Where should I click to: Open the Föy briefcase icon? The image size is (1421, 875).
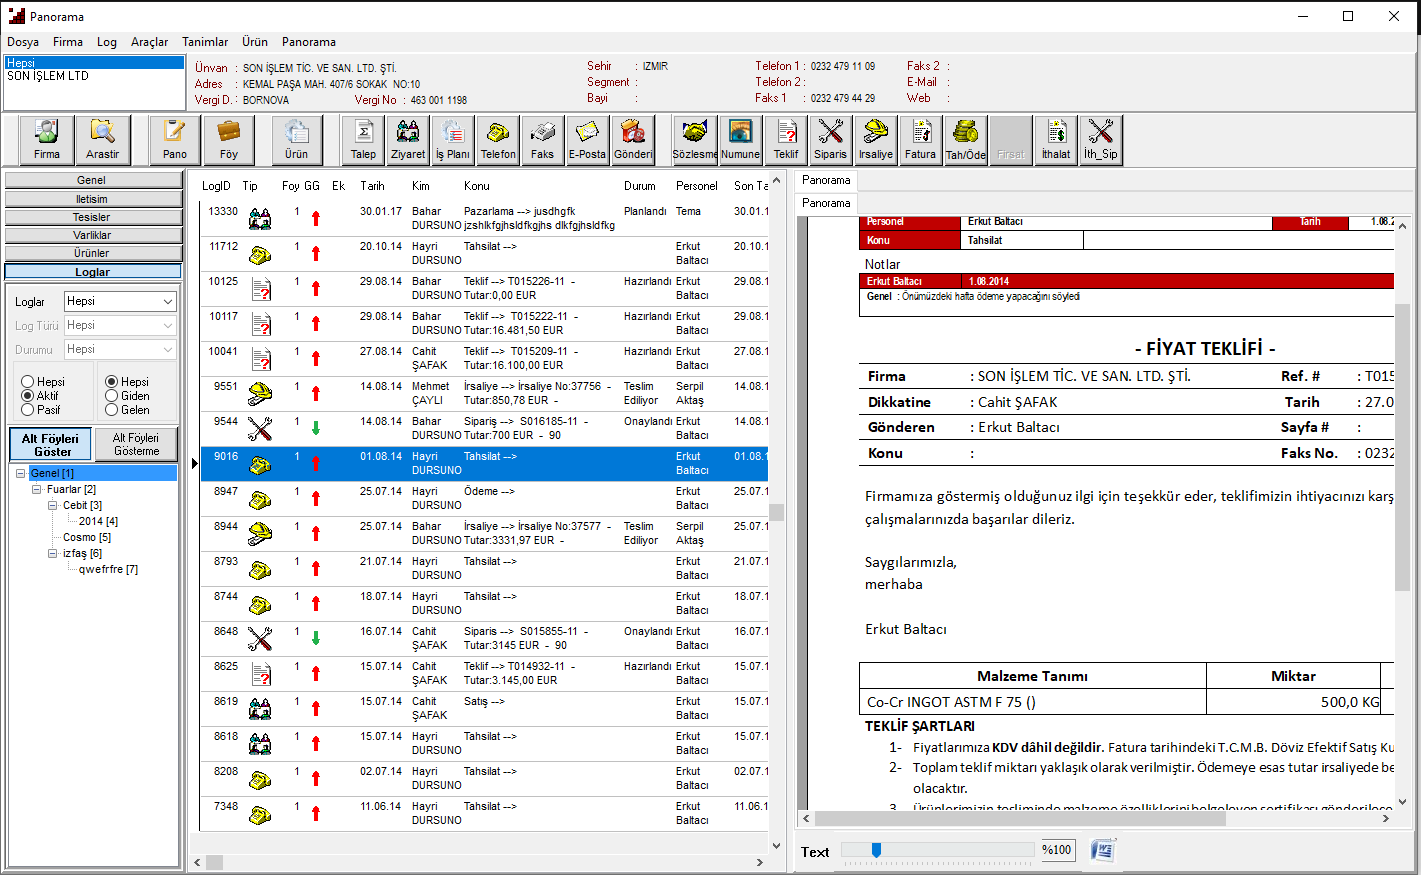pyautogui.click(x=229, y=140)
